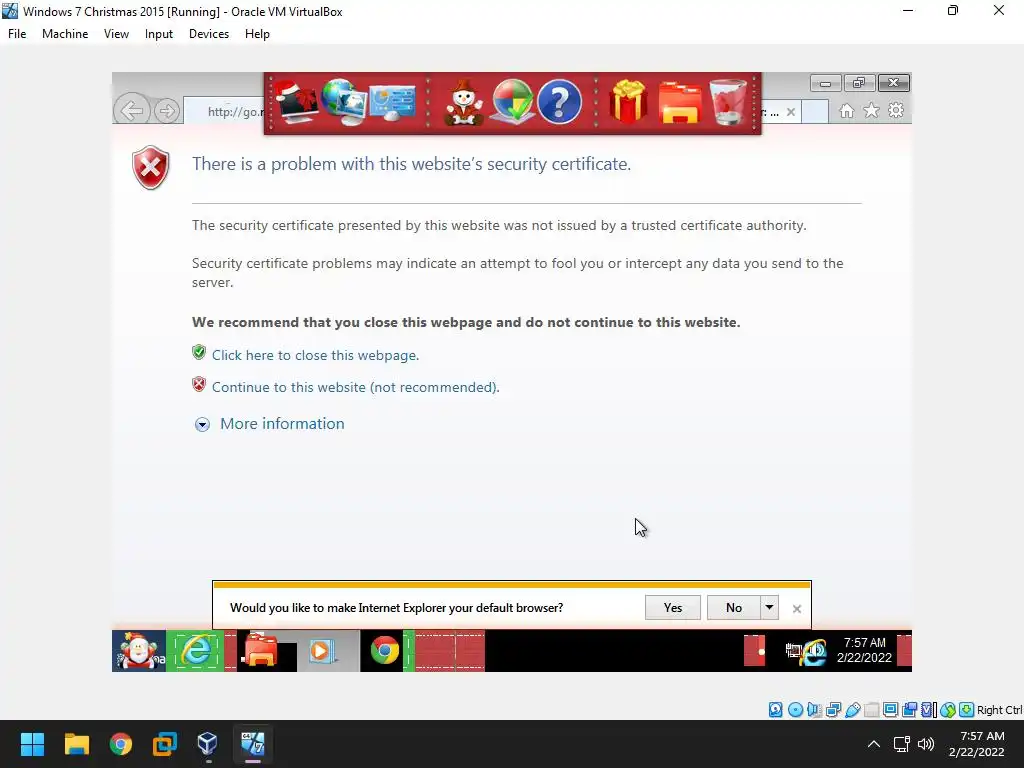
Task: Click VirtualBox hard disk status icon
Action: point(775,710)
